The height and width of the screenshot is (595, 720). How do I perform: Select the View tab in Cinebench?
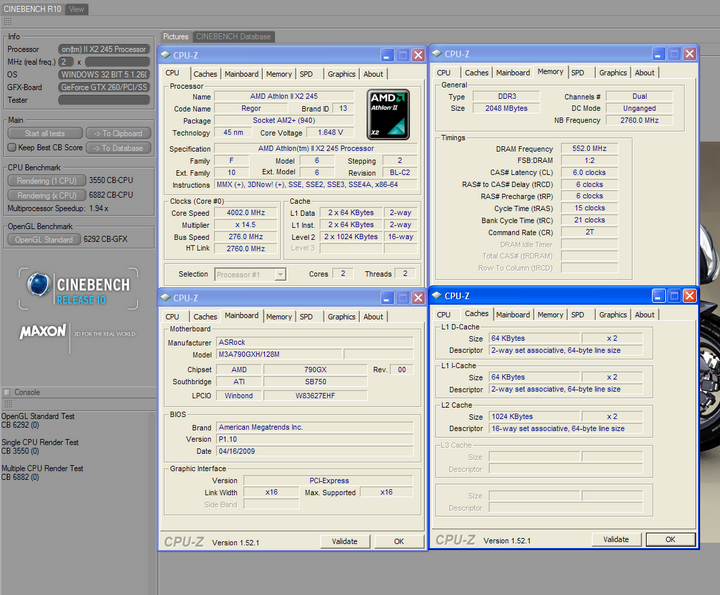point(77,9)
